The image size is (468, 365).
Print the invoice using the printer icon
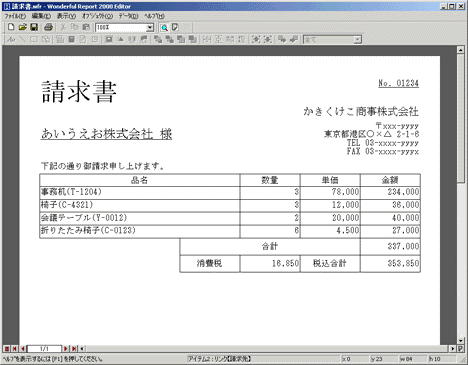coord(48,27)
